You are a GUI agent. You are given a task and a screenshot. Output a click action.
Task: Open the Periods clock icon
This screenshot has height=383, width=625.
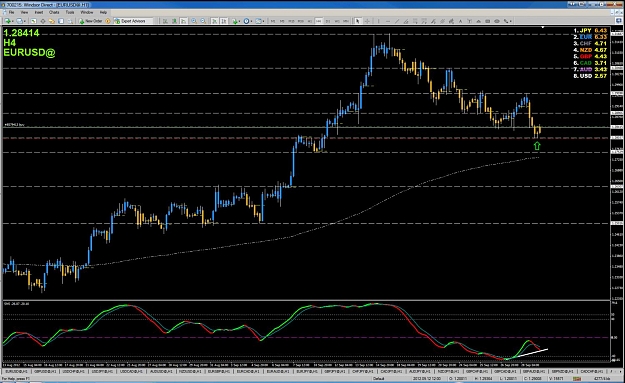246,21
